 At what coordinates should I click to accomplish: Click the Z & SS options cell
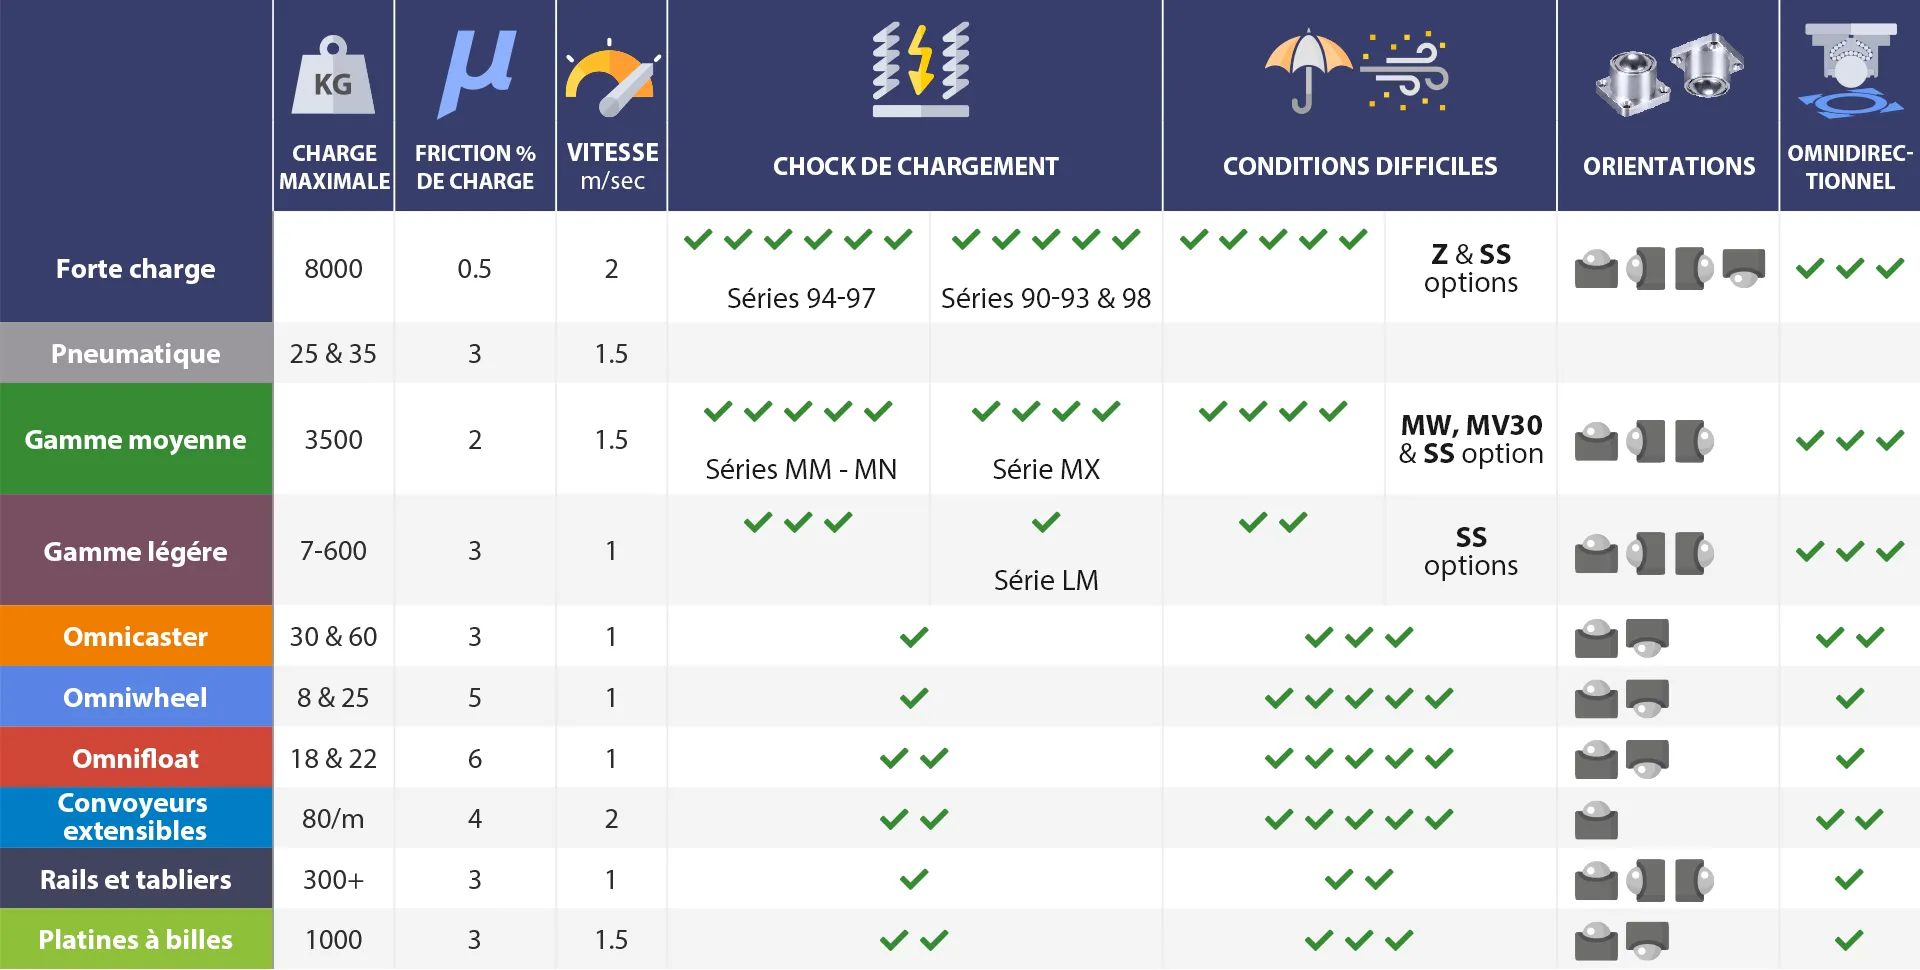pyautogui.click(x=1471, y=268)
